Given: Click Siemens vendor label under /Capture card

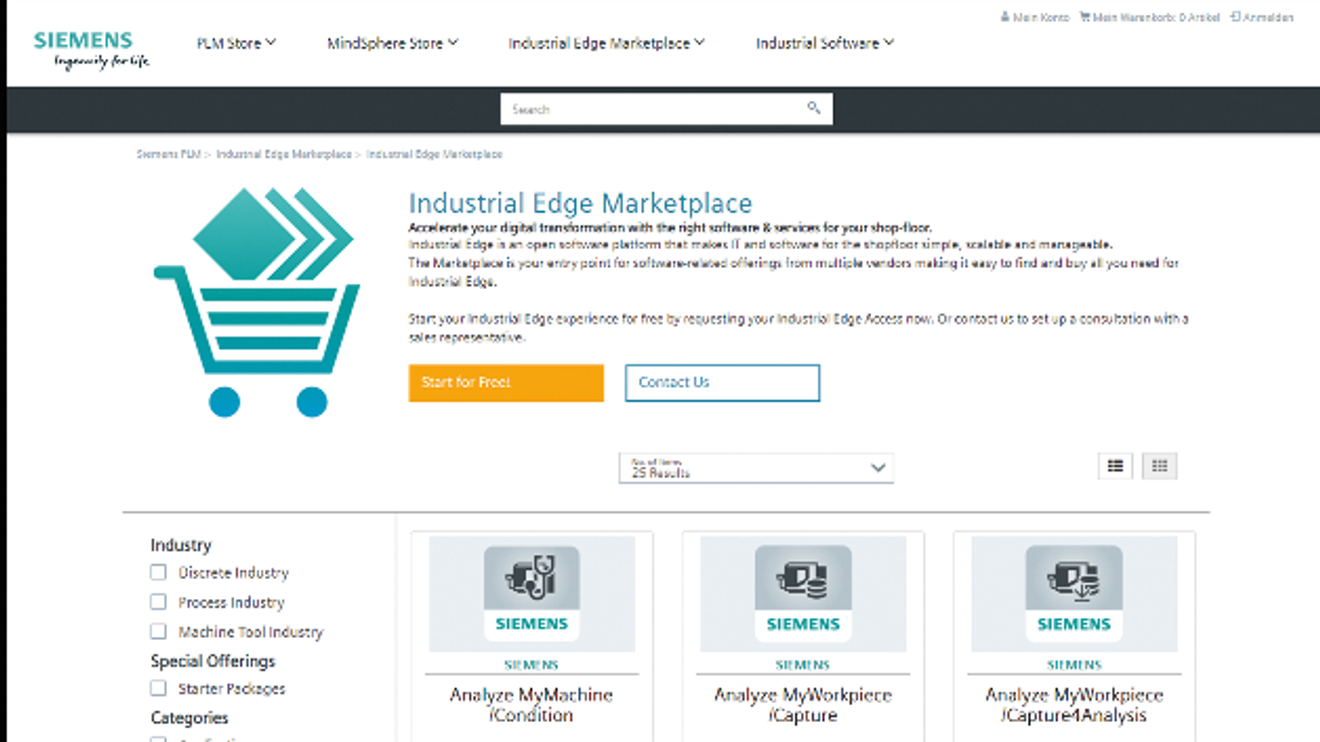Looking at the screenshot, I should click(x=803, y=665).
